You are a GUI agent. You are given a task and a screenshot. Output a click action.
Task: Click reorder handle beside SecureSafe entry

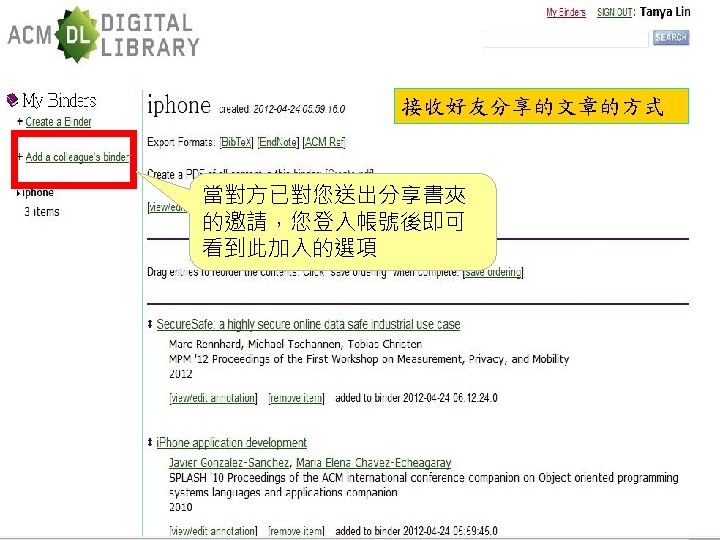tap(150, 325)
